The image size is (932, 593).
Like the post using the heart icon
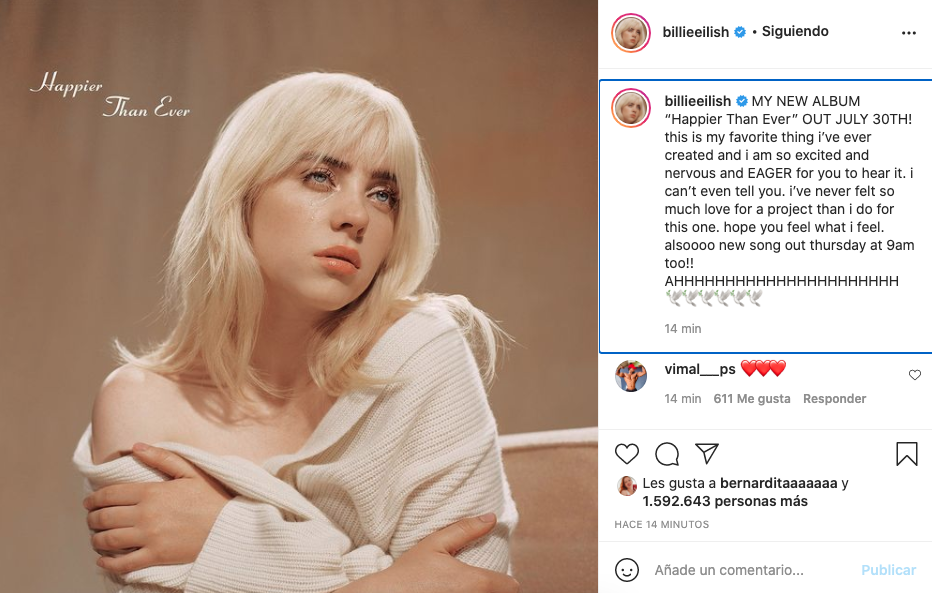626,453
